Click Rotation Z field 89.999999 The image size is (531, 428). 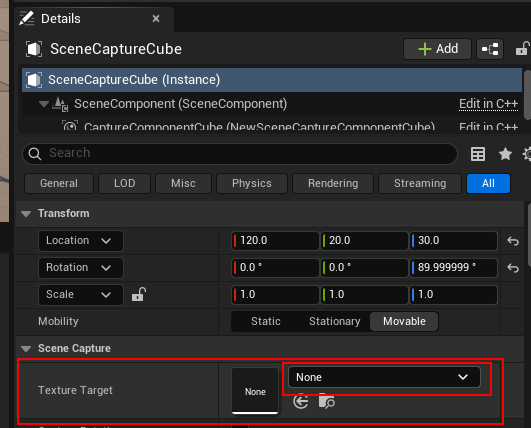coord(453,268)
